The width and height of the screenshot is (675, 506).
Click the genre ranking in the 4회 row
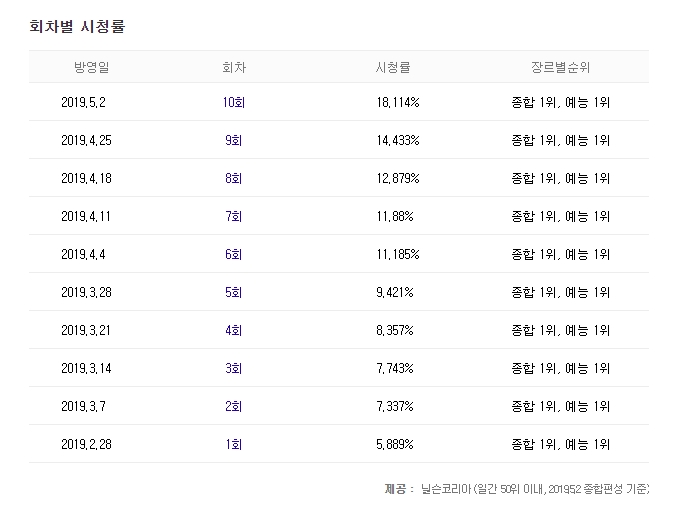pos(560,330)
